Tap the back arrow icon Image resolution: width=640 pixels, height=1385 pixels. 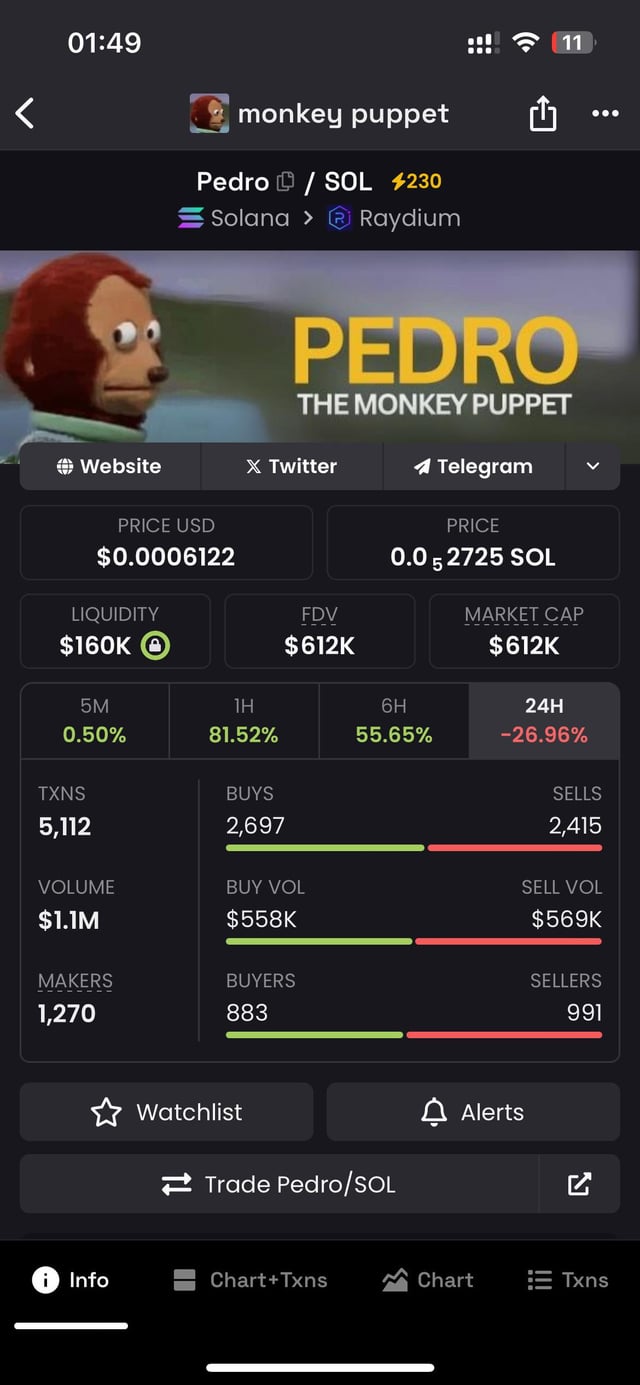26,113
